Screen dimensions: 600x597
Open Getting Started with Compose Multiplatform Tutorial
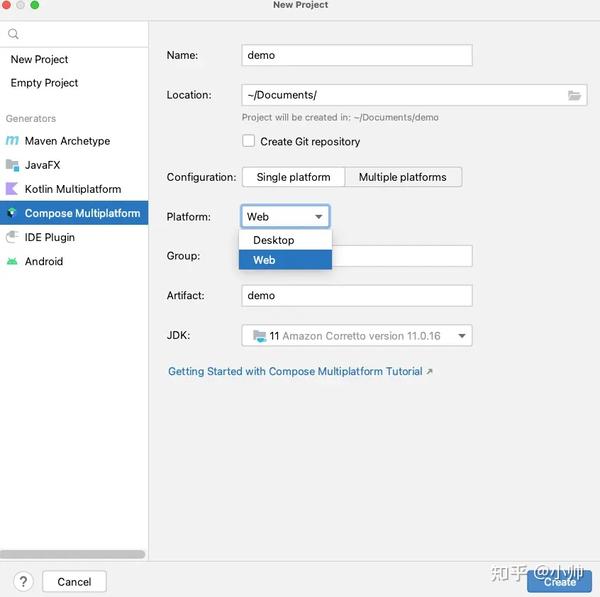tap(295, 371)
